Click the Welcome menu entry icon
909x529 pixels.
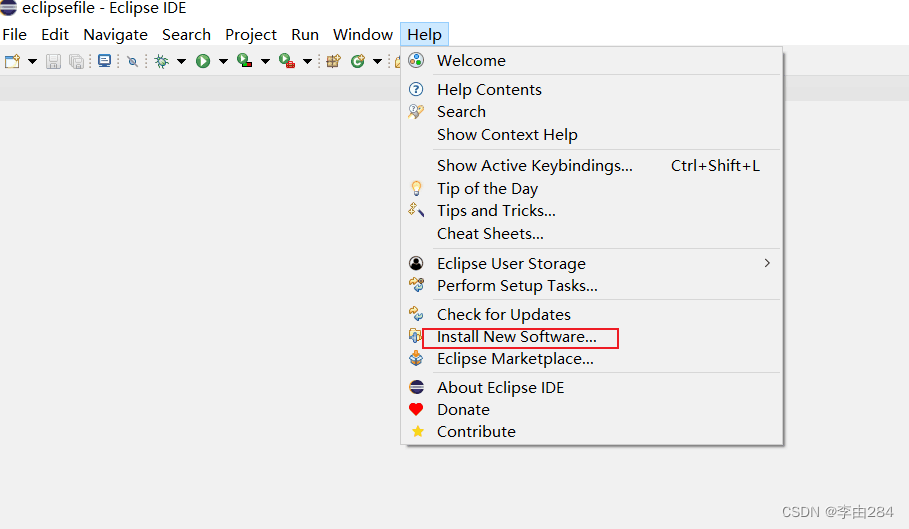pos(416,60)
